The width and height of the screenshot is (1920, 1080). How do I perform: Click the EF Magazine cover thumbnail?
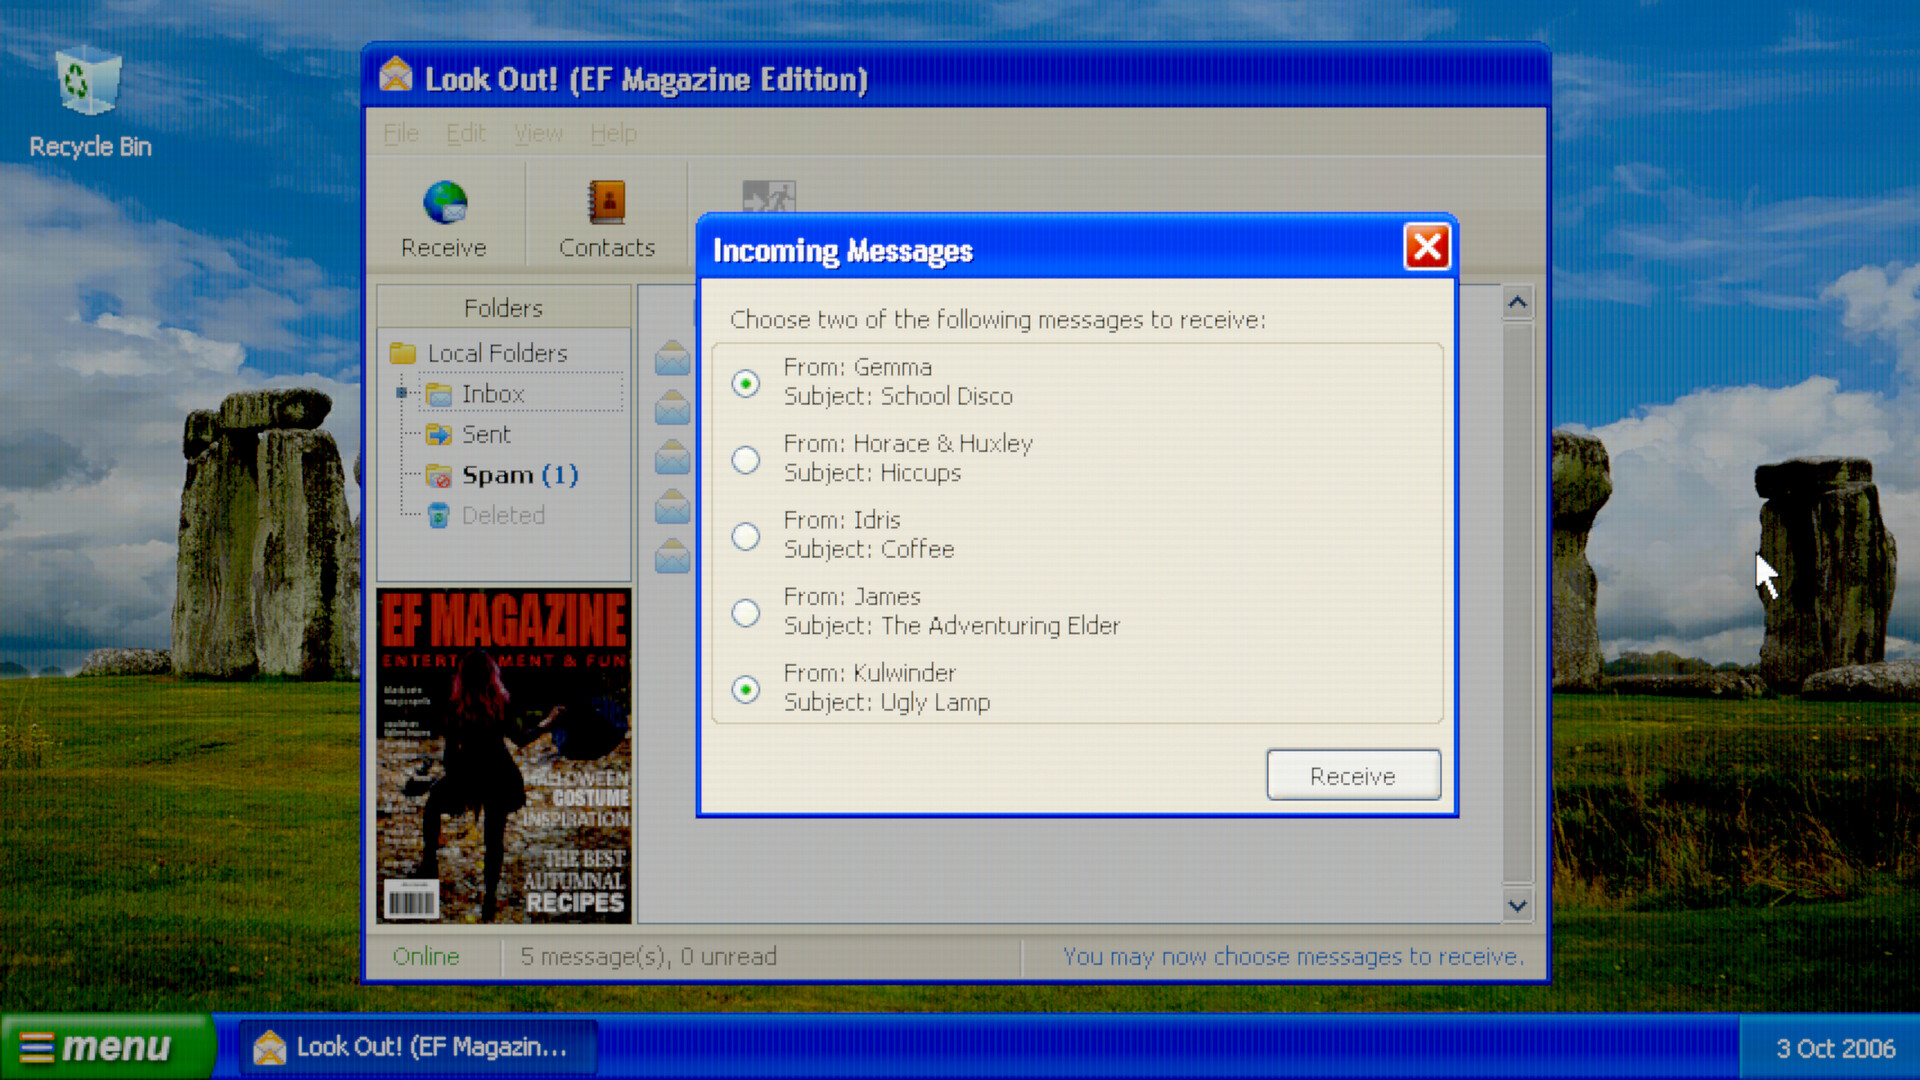503,756
